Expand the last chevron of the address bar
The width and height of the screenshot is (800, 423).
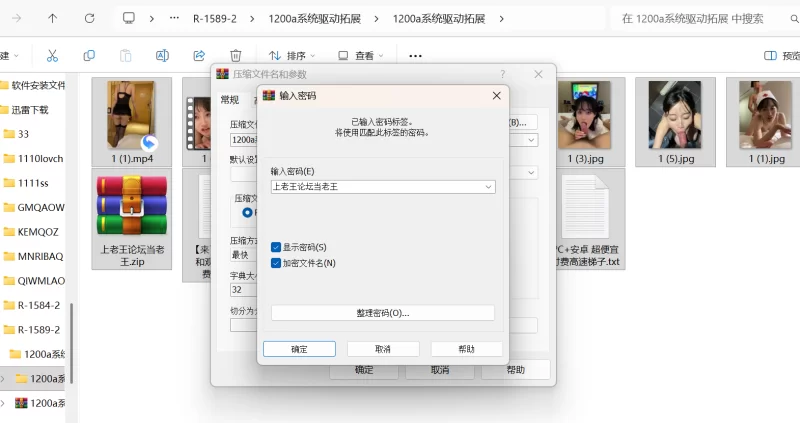click(x=502, y=19)
